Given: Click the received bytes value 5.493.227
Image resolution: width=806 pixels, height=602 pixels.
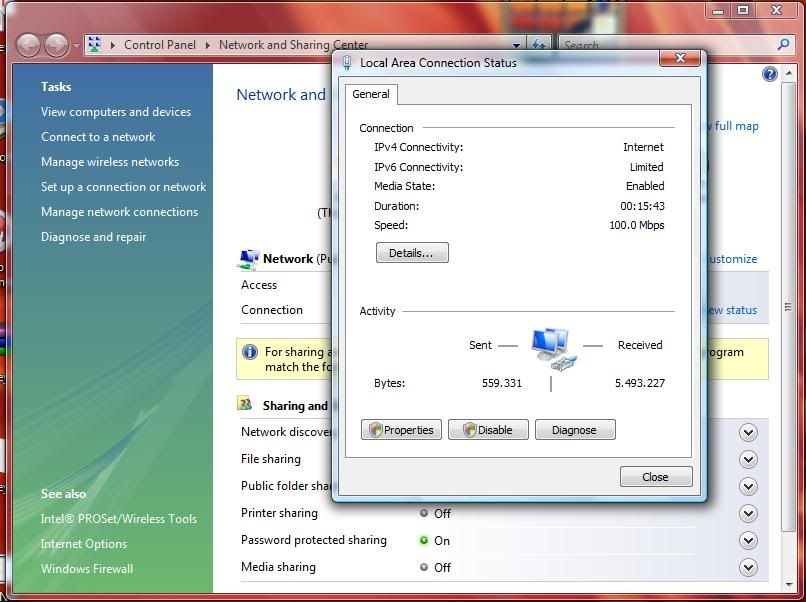Looking at the screenshot, I should click(x=640, y=383).
